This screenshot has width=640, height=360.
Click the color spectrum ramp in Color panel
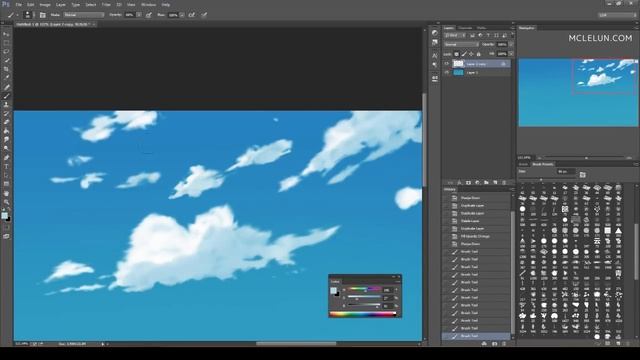pyautogui.click(x=363, y=314)
